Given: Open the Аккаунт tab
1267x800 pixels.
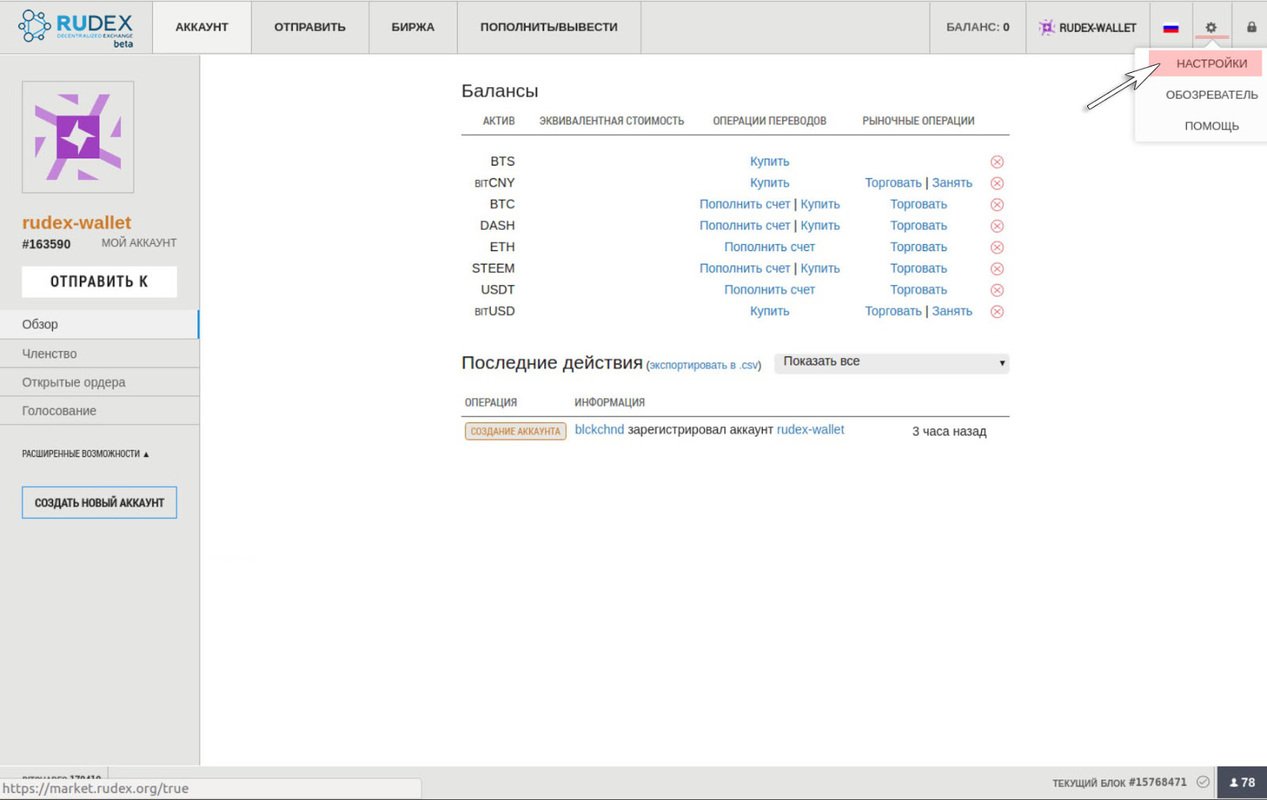Looking at the screenshot, I should 202,27.
